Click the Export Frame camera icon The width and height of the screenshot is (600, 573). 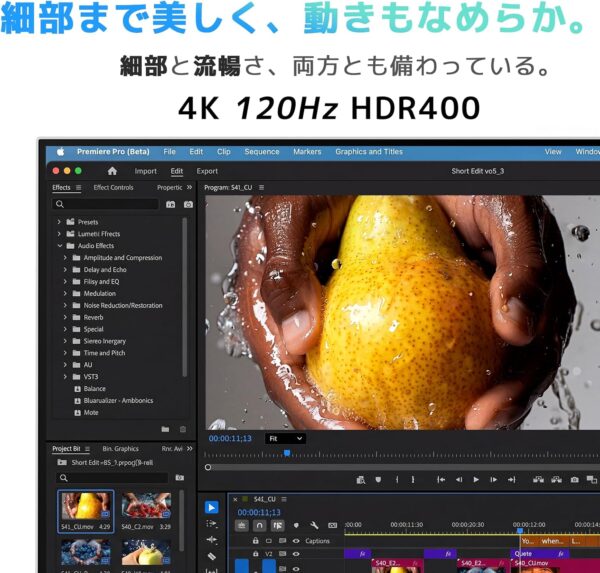tap(574, 480)
